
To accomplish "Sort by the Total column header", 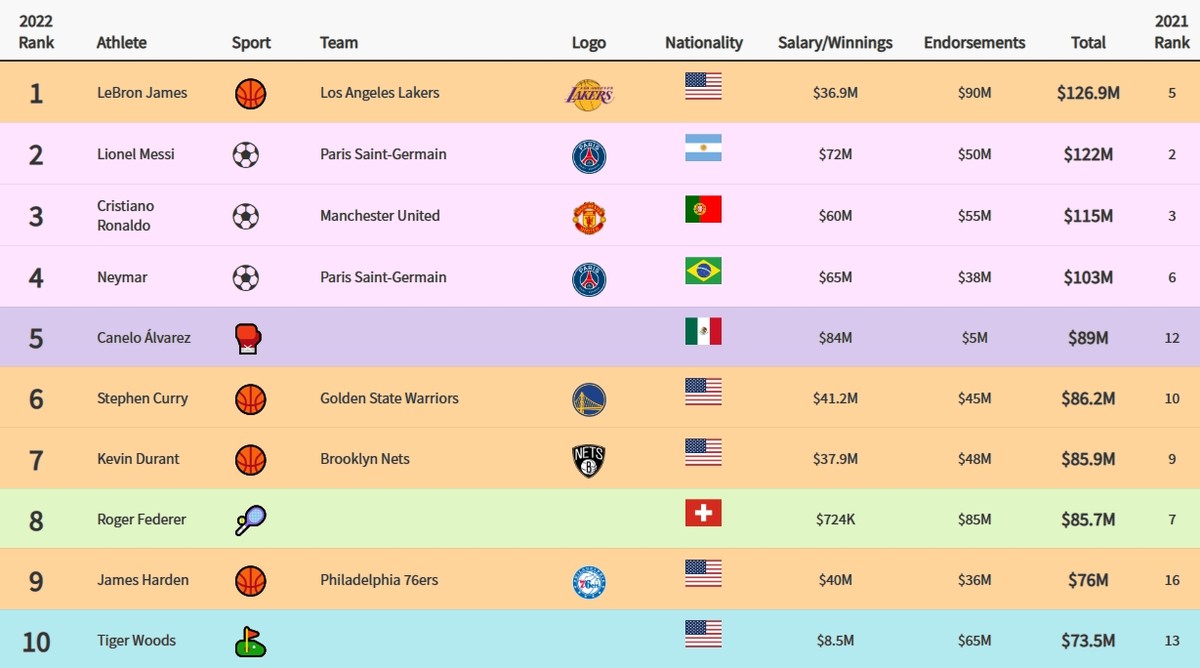I will 1088,42.
